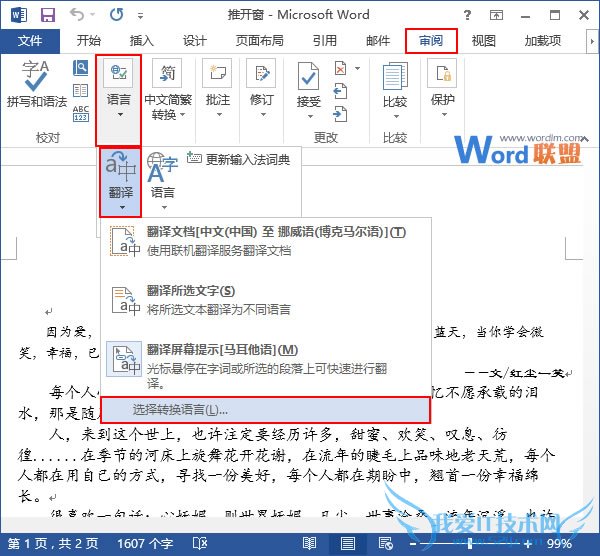
Task: Save the document with the floppy icon
Action: tap(48, 15)
